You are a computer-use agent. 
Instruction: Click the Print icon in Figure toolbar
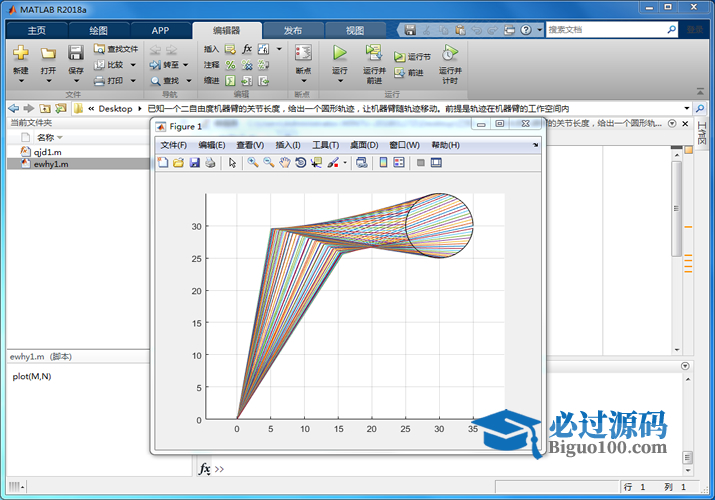[x=210, y=163]
